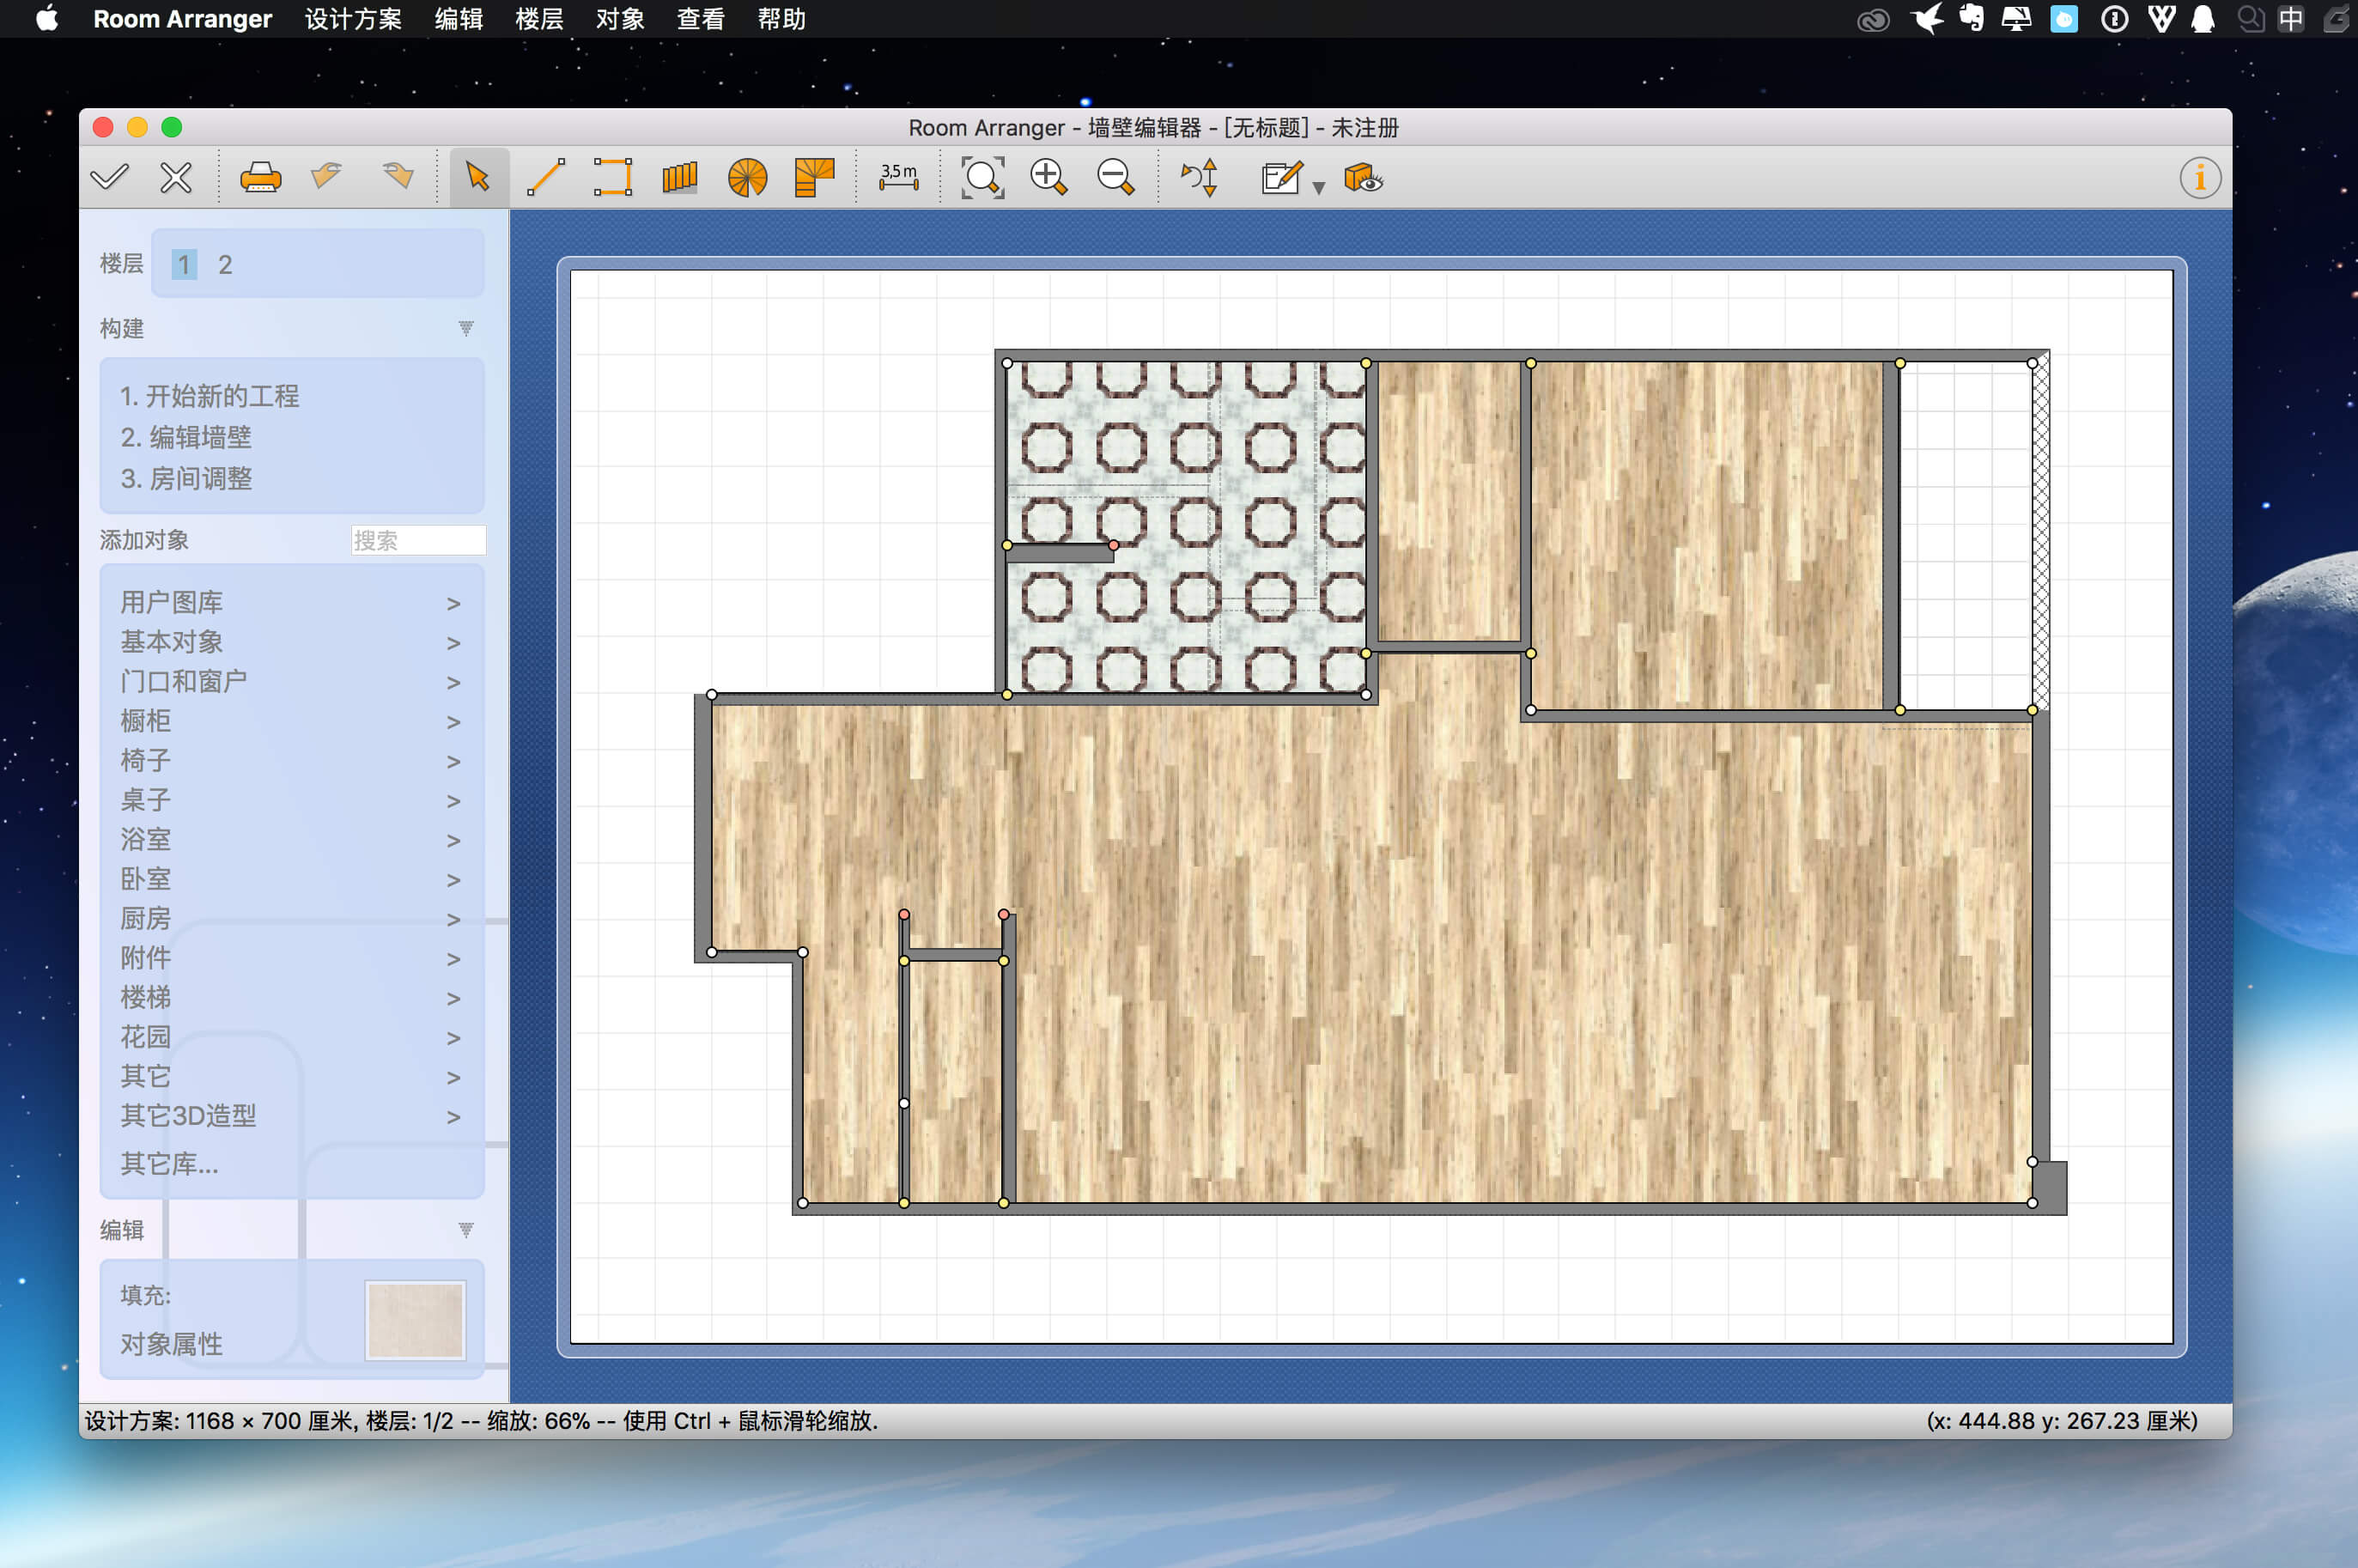Click 2. 编辑墙壁 step
2358x1568 pixels.
pos(186,437)
